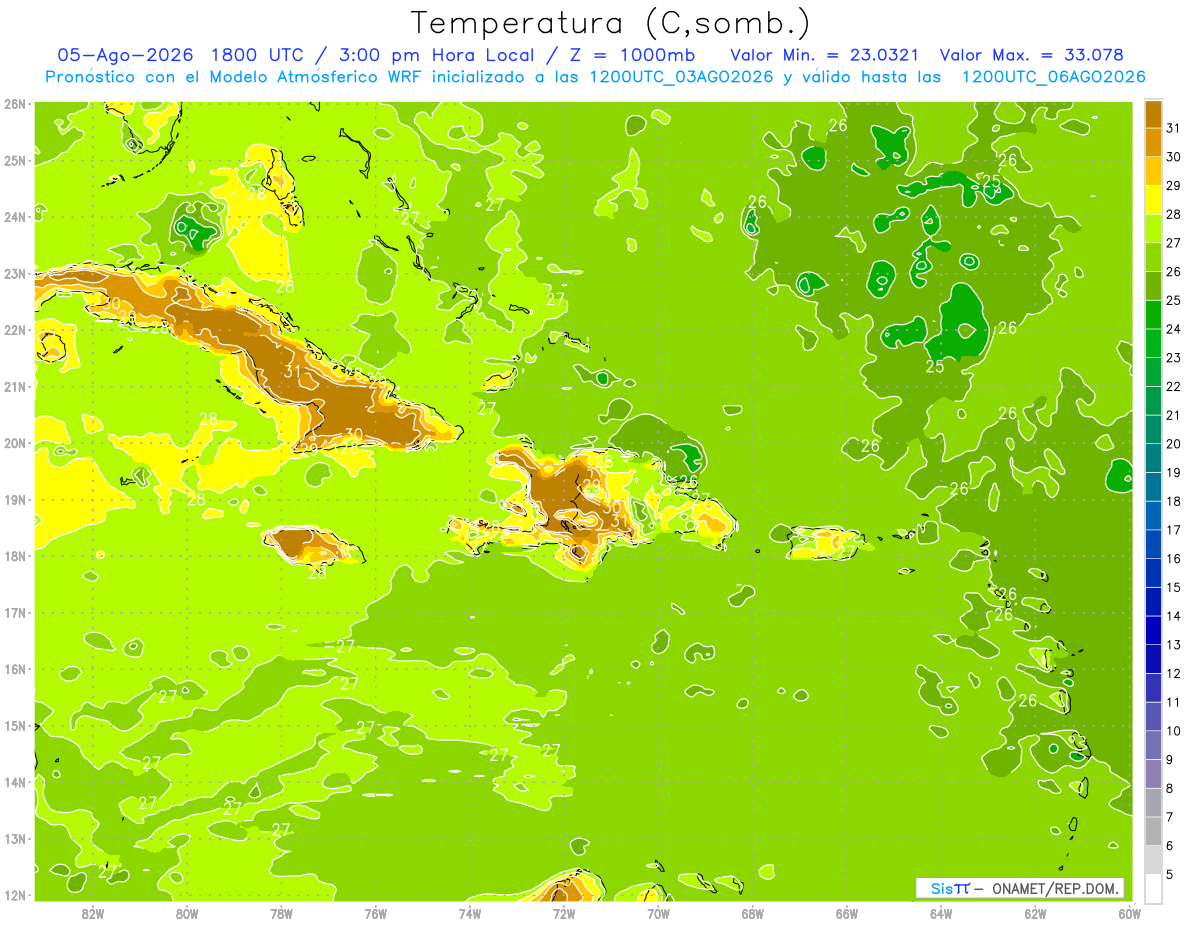Click the 12N latitude axis label
1200x927 pixels.
click(15, 895)
